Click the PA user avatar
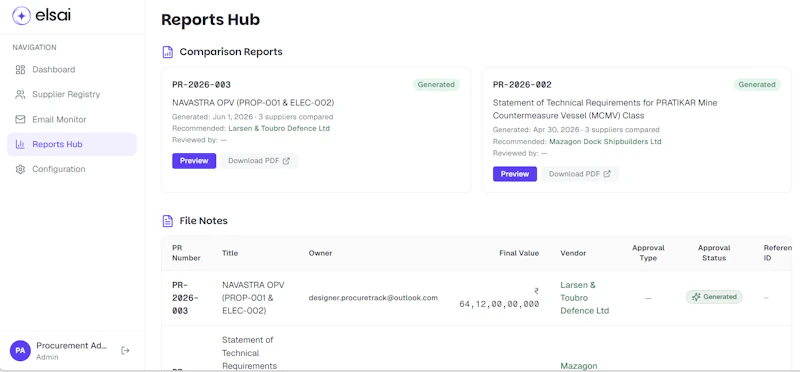The height and width of the screenshot is (372, 800). [20, 351]
